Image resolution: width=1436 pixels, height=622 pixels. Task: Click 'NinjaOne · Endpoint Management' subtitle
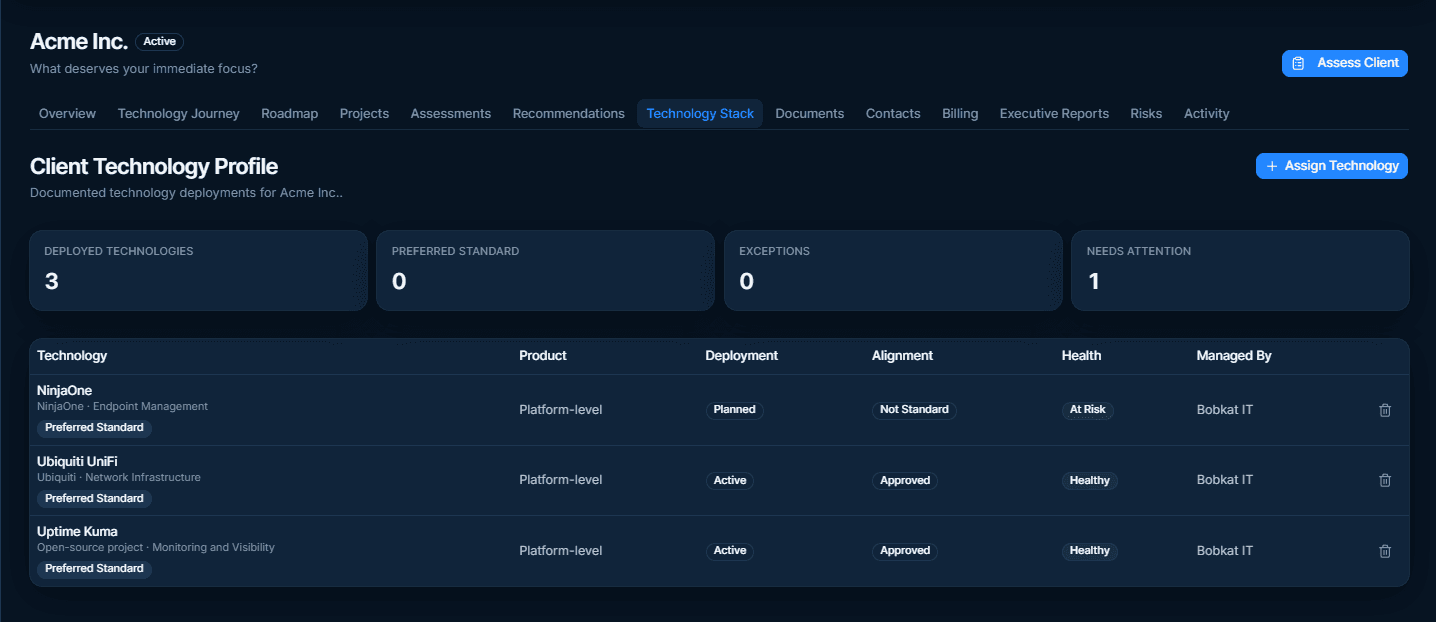click(122, 407)
